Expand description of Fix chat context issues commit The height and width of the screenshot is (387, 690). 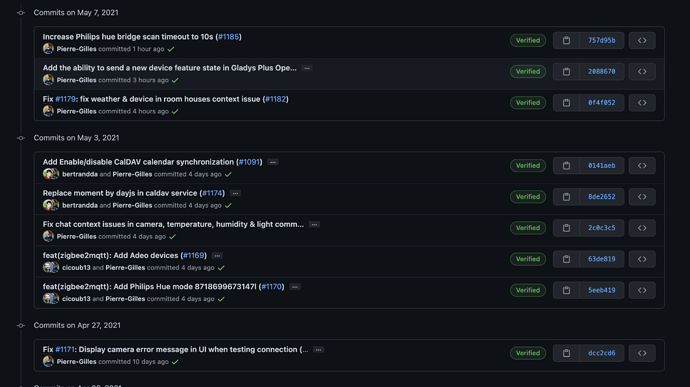[x=314, y=225]
